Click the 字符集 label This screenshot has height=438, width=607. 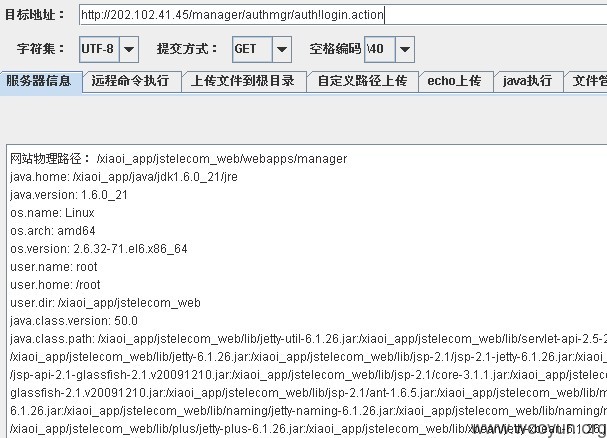pos(40,49)
